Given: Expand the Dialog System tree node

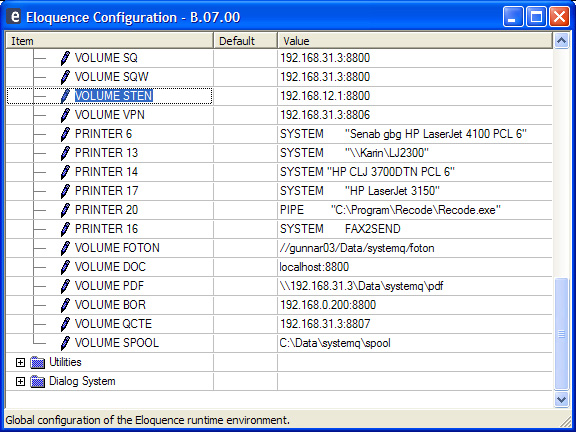Looking at the screenshot, I should 20,382.
